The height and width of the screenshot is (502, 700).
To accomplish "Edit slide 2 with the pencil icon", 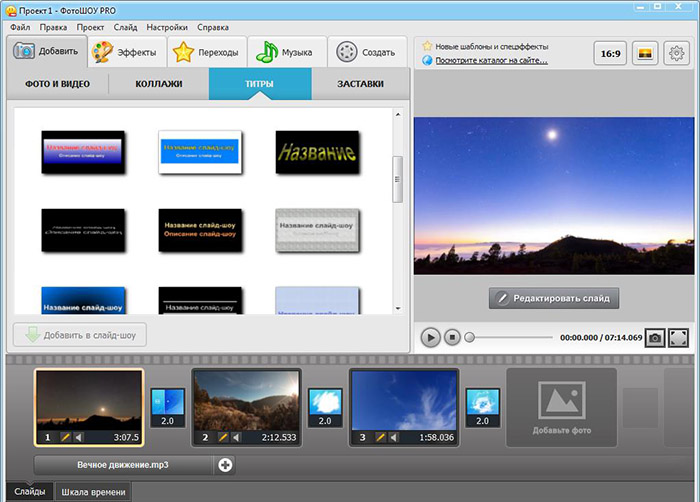I will (223, 437).
